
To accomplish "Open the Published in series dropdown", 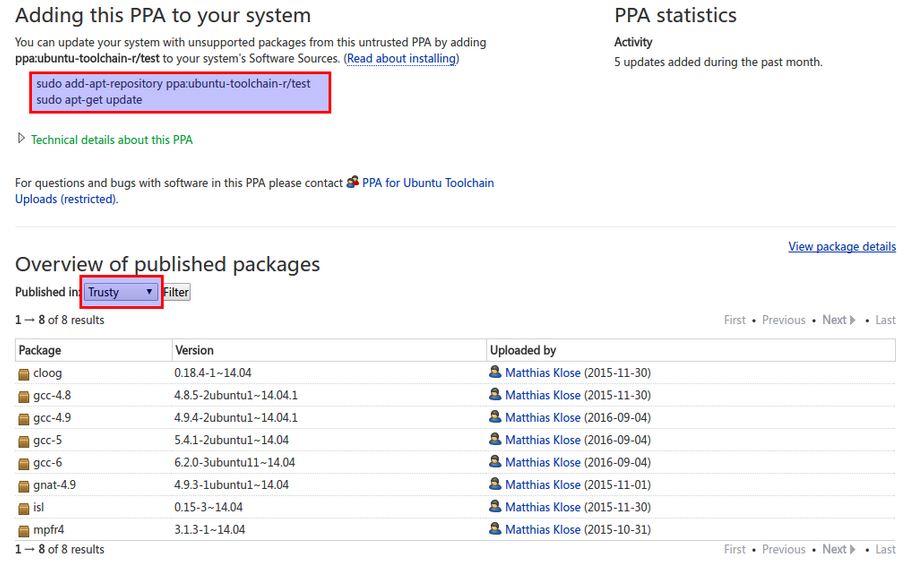I will click(120, 292).
